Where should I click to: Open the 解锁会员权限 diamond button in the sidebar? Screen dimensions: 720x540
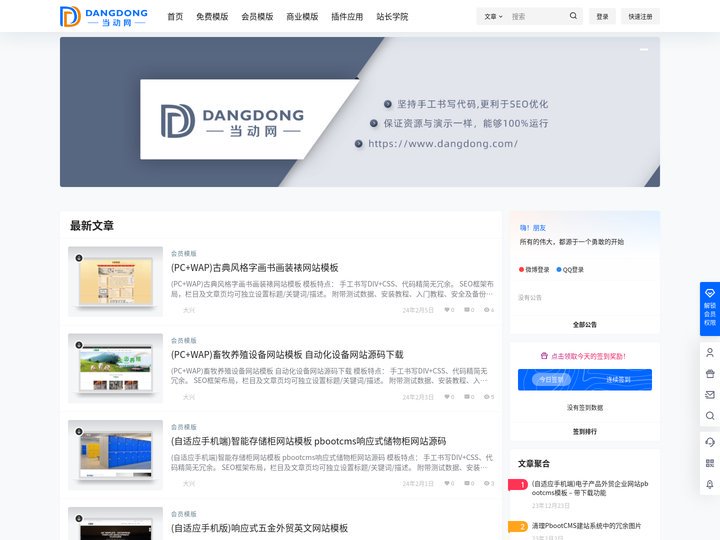[x=709, y=309]
